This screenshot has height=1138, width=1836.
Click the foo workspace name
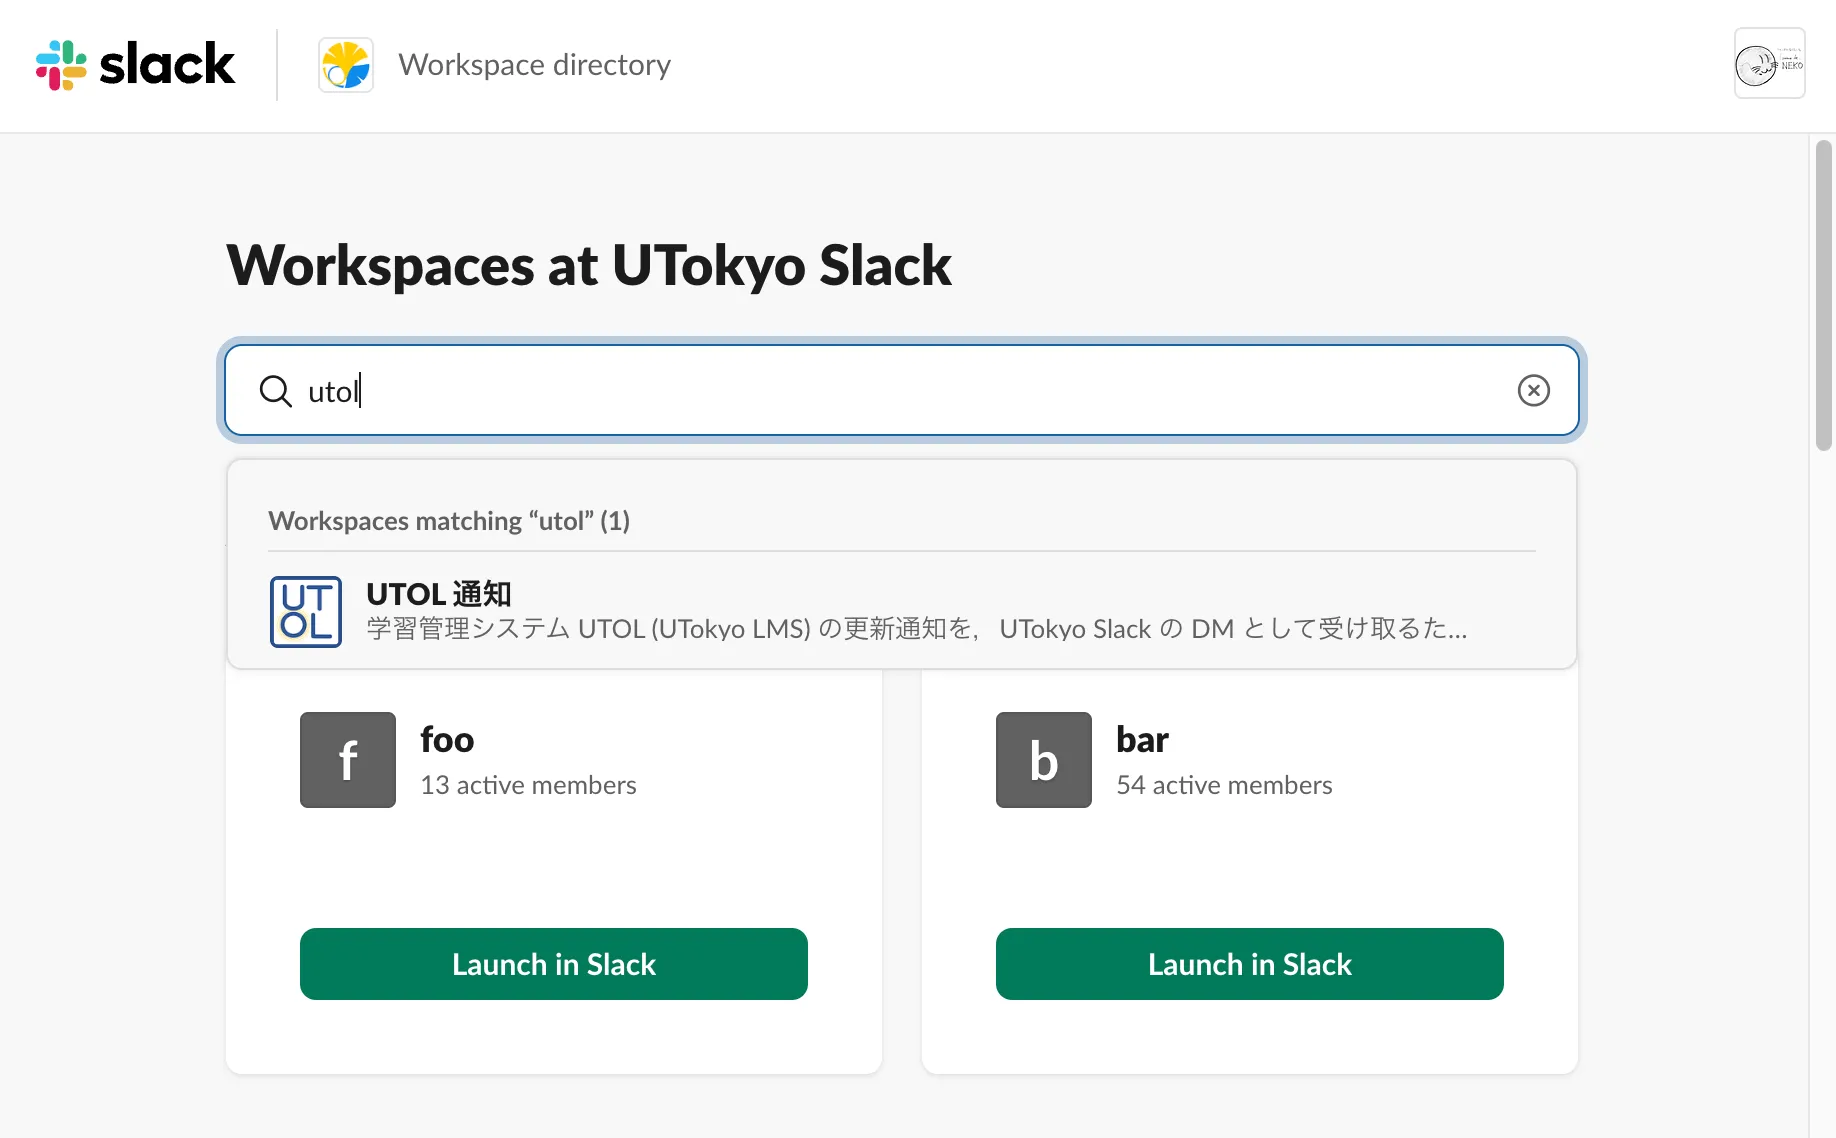[447, 740]
